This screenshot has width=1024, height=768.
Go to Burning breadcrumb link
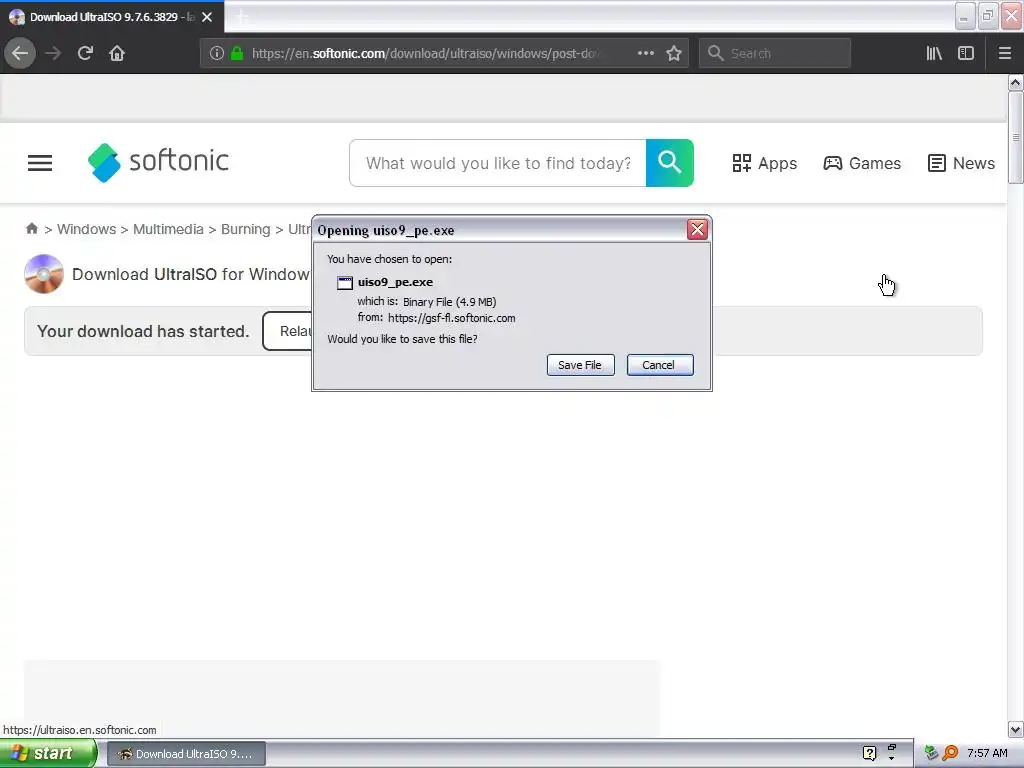246,229
